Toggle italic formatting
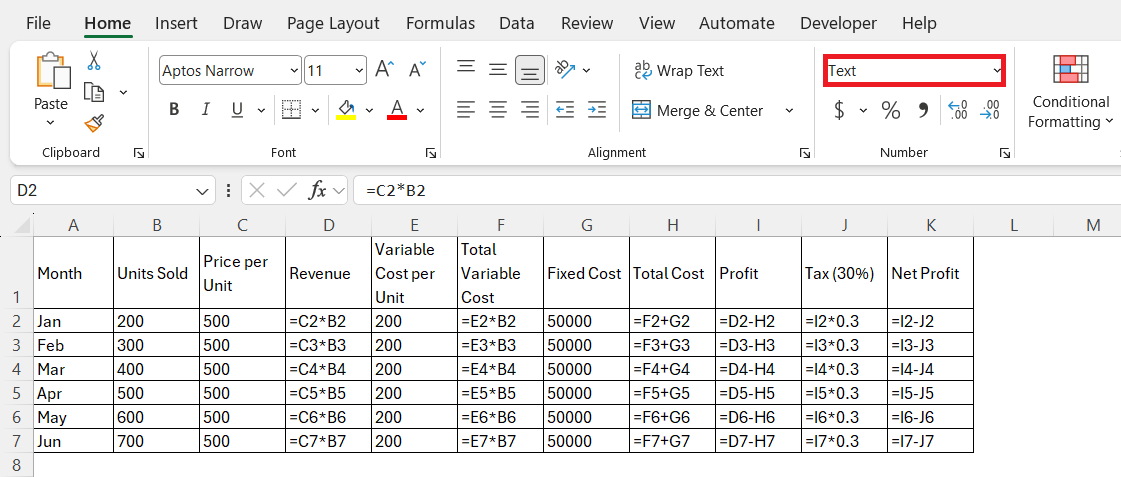The width and height of the screenshot is (1121, 477). pyautogui.click(x=206, y=110)
